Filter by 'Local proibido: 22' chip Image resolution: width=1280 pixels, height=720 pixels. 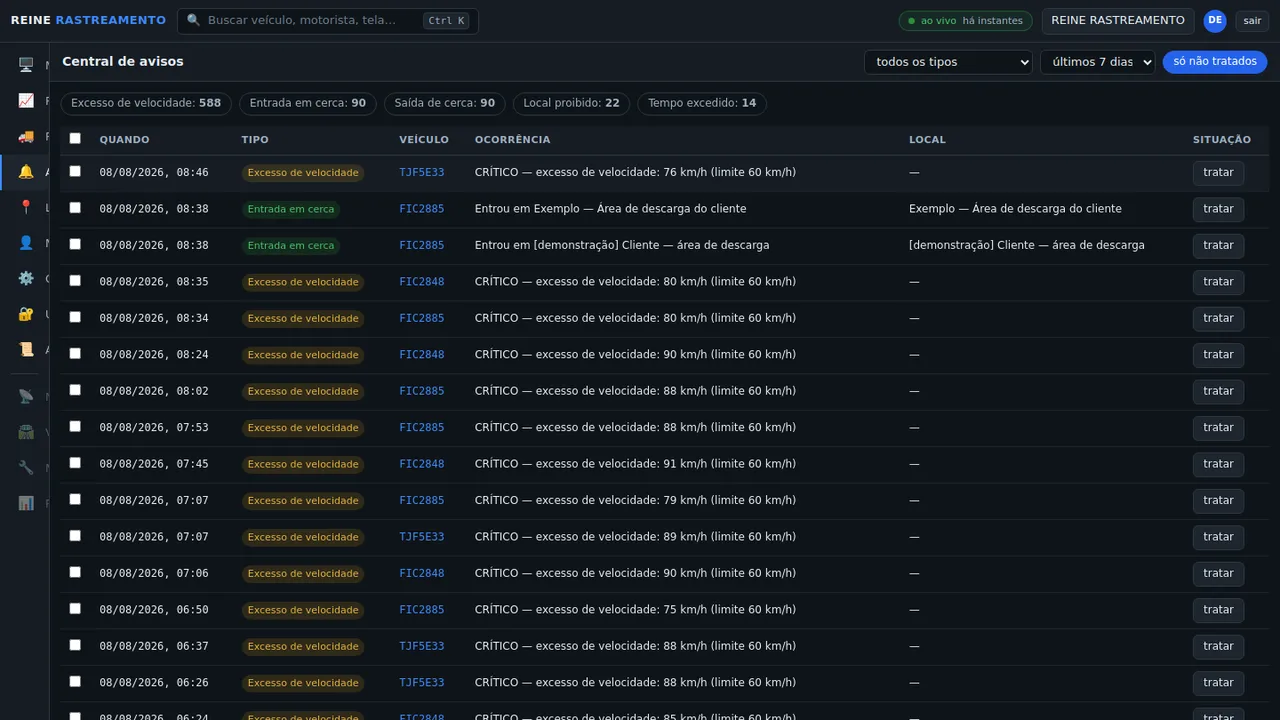coord(571,103)
